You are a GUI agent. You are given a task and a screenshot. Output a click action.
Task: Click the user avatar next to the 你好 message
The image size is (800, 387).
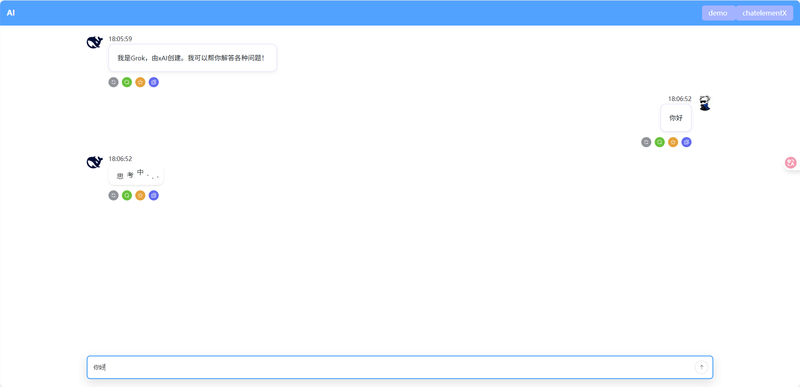click(705, 102)
